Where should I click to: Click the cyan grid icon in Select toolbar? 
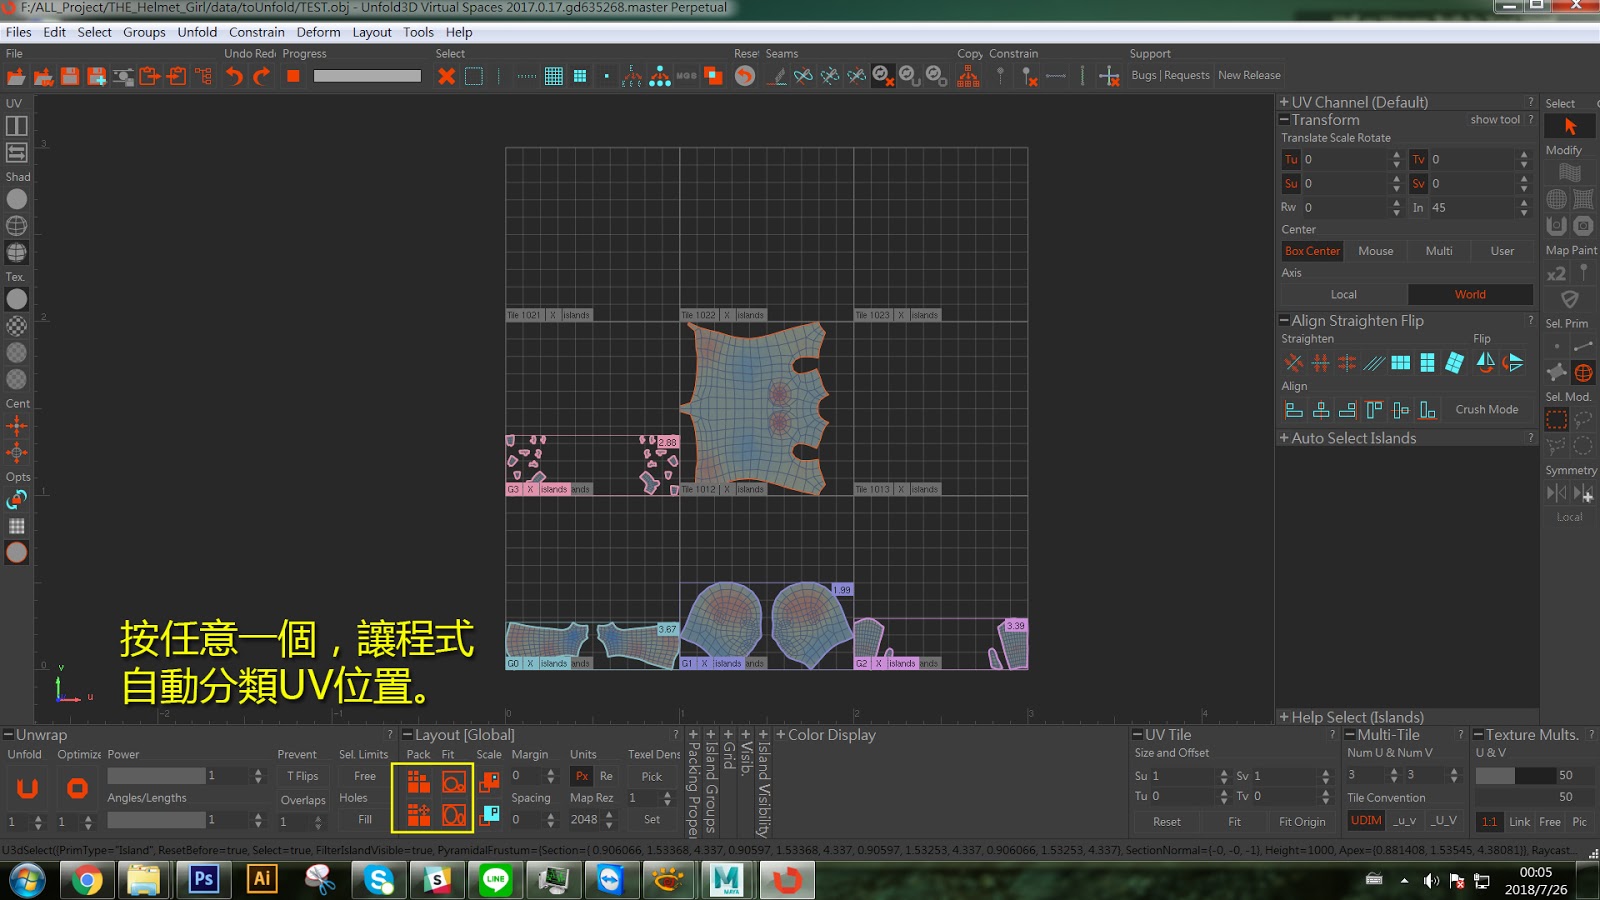553,76
